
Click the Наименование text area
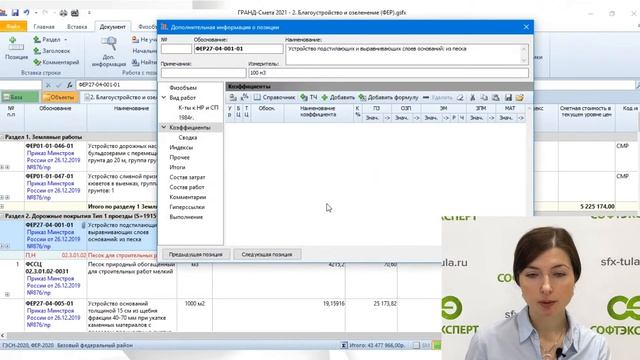[407, 54]
